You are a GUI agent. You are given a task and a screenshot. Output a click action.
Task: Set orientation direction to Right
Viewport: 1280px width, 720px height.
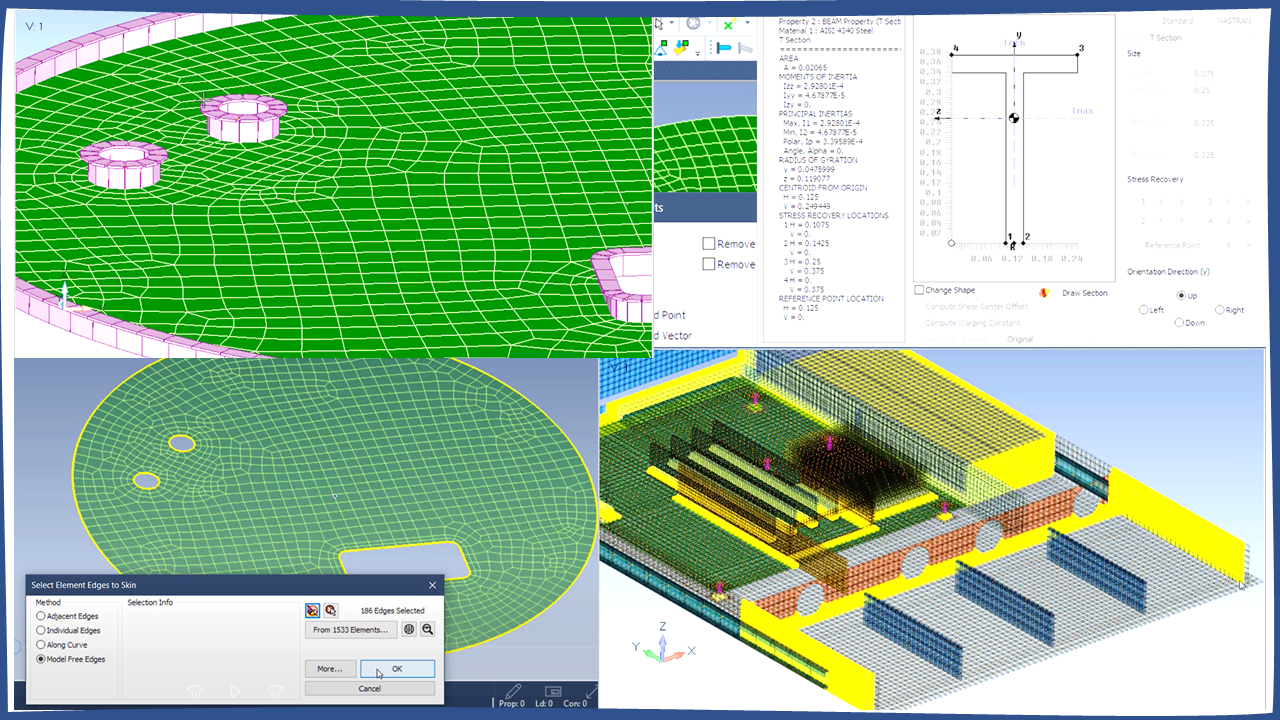pyautogui.click(x=1220, y=310)
